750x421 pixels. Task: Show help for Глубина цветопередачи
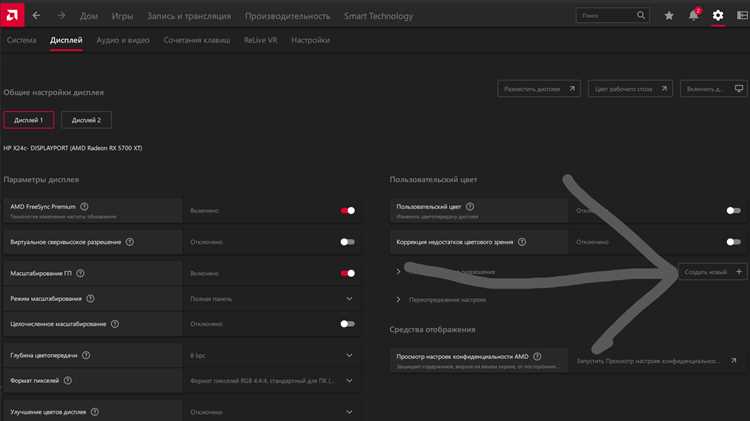86,355
